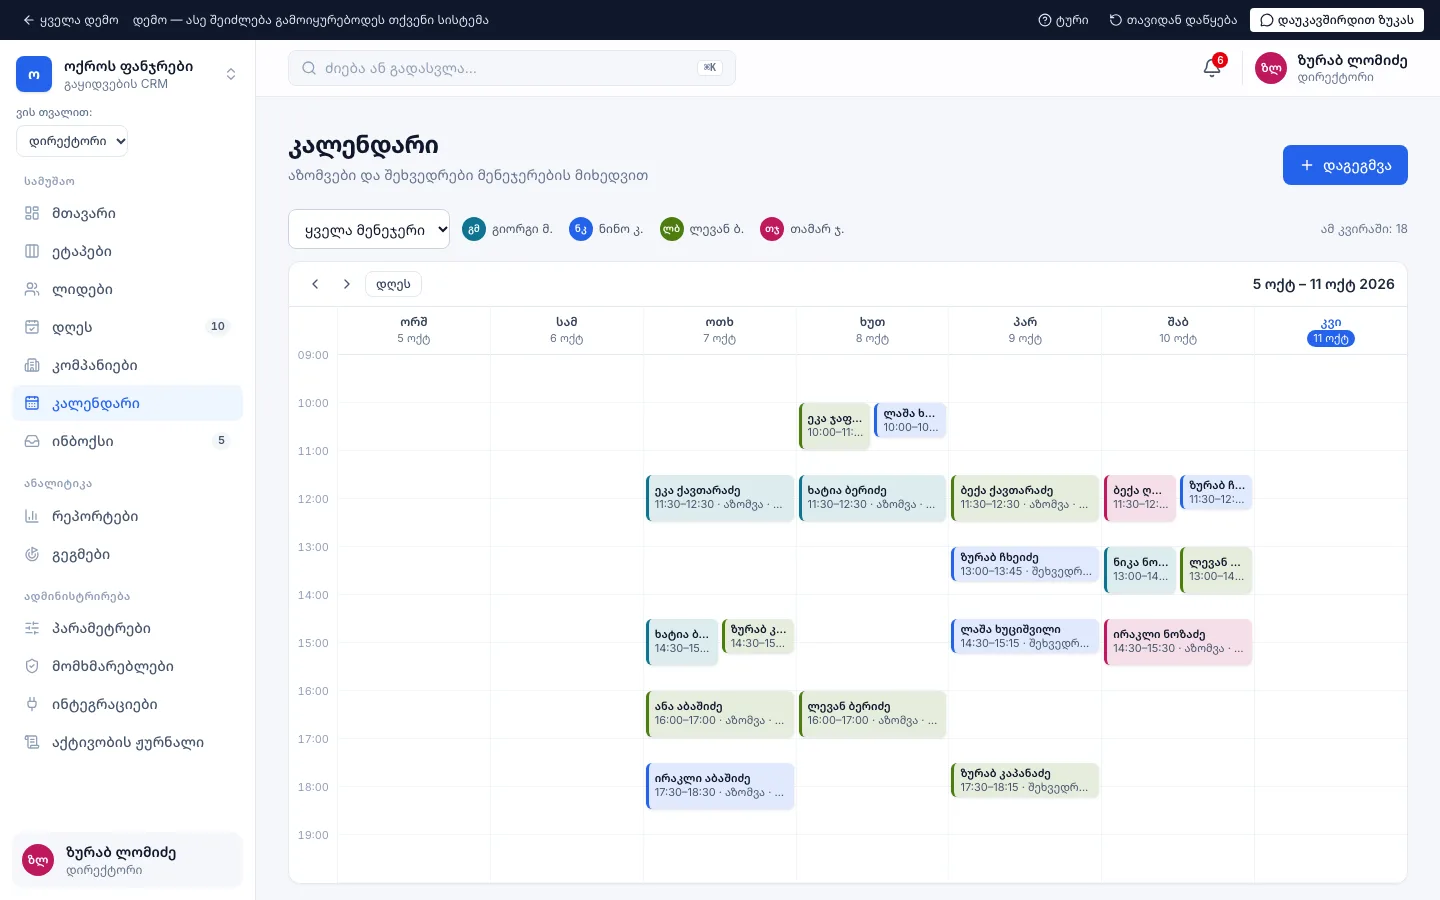
Task: Open ლაშა ხუციშვილი 14:30–15:15 event
Action: tap(1025, 637)
